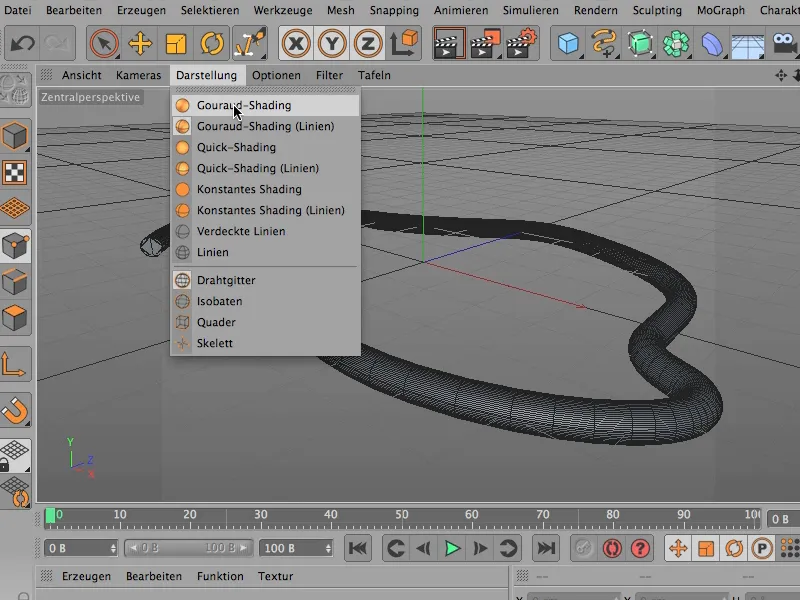Activate the Move tool in top toolbar
The image size is (800, 600).
click(140, 43)
